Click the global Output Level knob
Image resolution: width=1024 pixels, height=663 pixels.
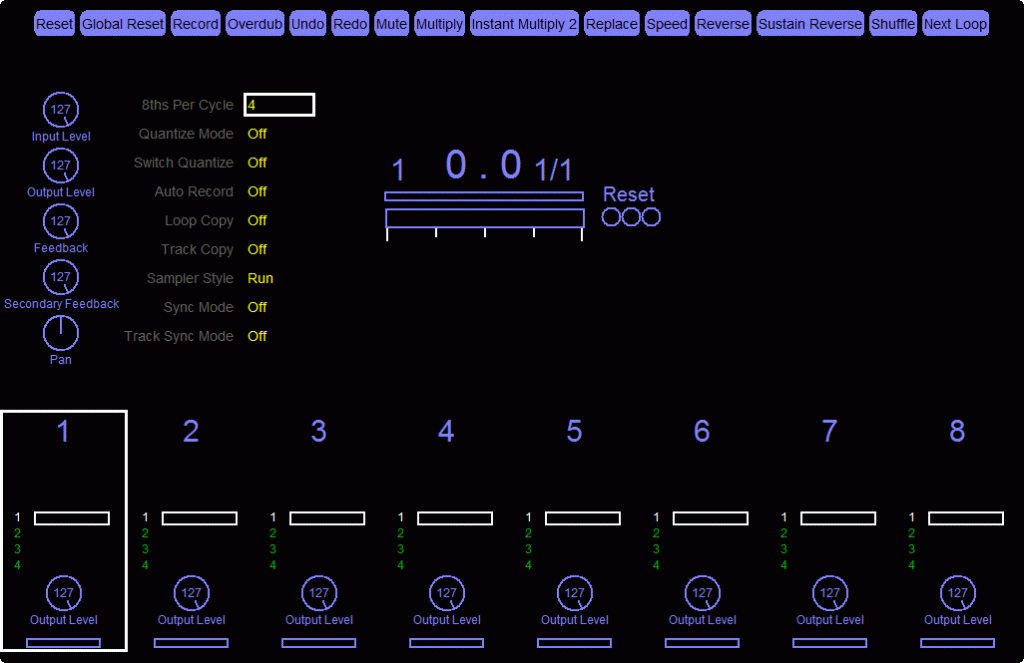[61, 166]
